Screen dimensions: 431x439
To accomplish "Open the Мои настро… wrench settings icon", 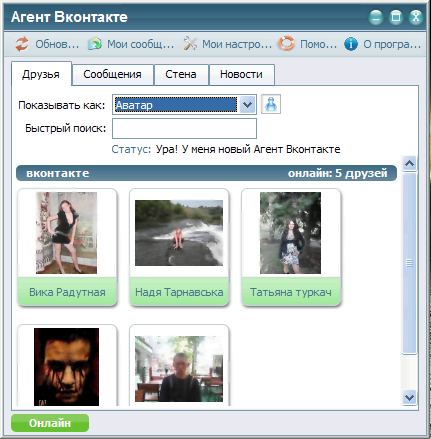I will (x=190, y=44).
